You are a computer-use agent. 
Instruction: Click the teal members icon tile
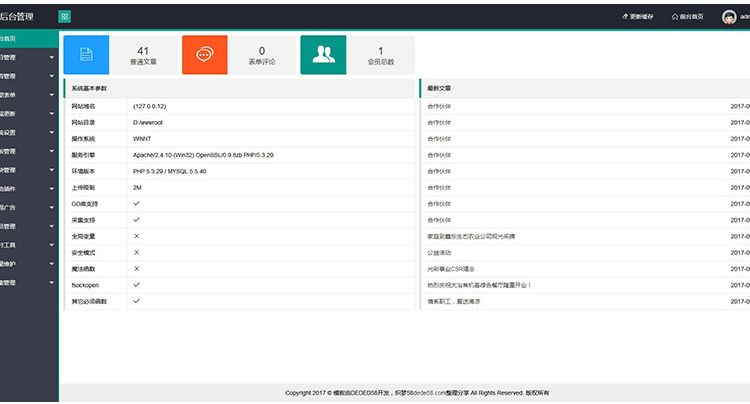tap(323, 55)
